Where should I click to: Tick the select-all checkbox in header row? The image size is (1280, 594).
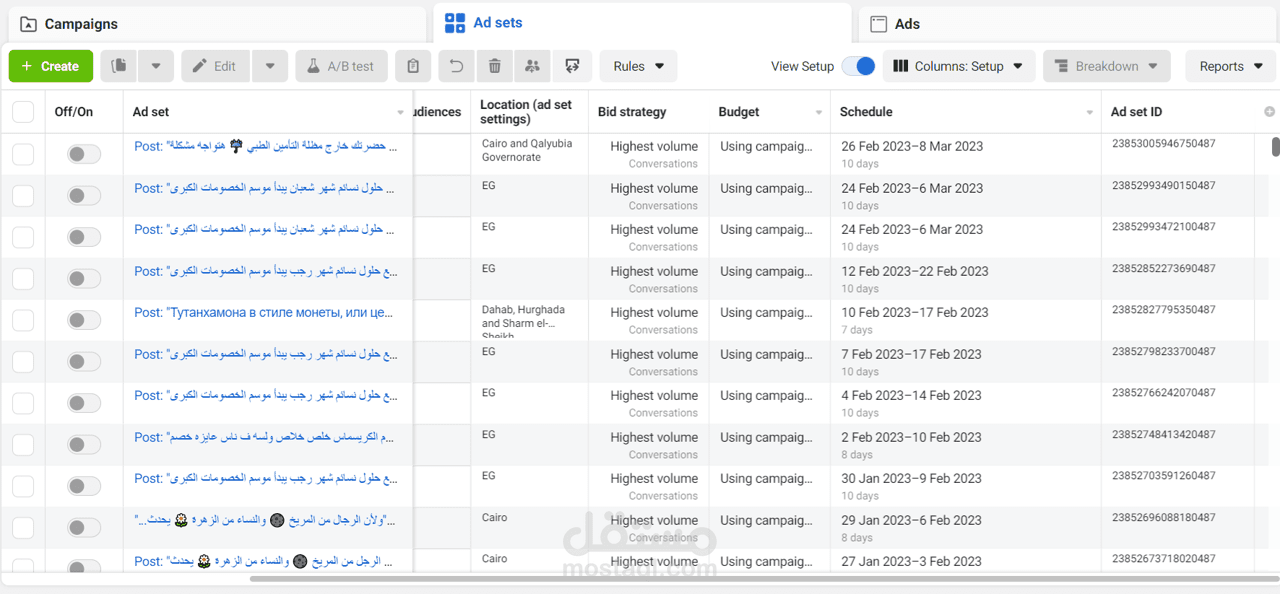click(x=23, y=112)
